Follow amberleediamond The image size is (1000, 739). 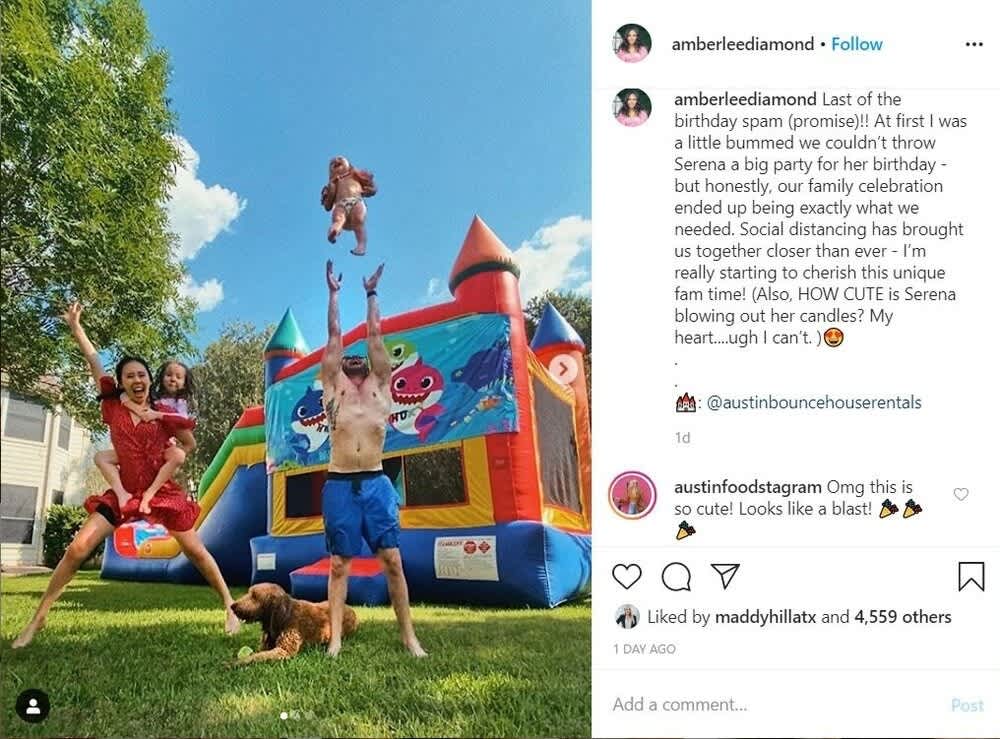(x=857, y=44)
